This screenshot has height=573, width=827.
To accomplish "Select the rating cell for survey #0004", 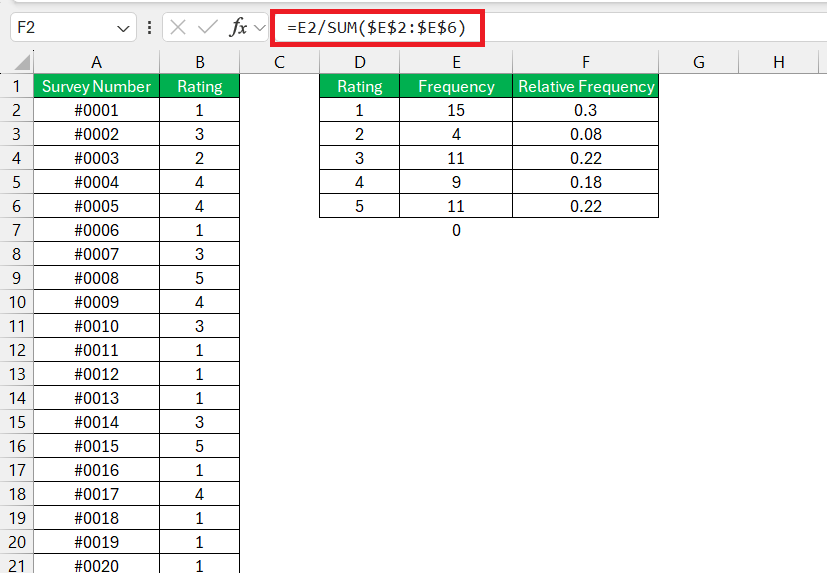I will click(x=199, y=182).
